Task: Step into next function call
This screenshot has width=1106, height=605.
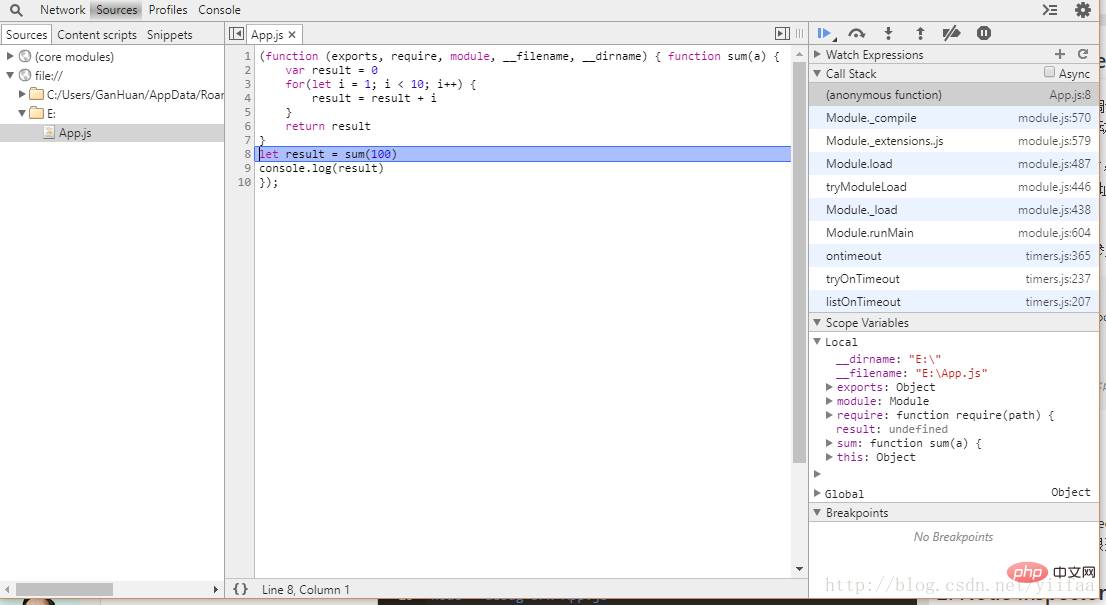Action: [888, 33]
